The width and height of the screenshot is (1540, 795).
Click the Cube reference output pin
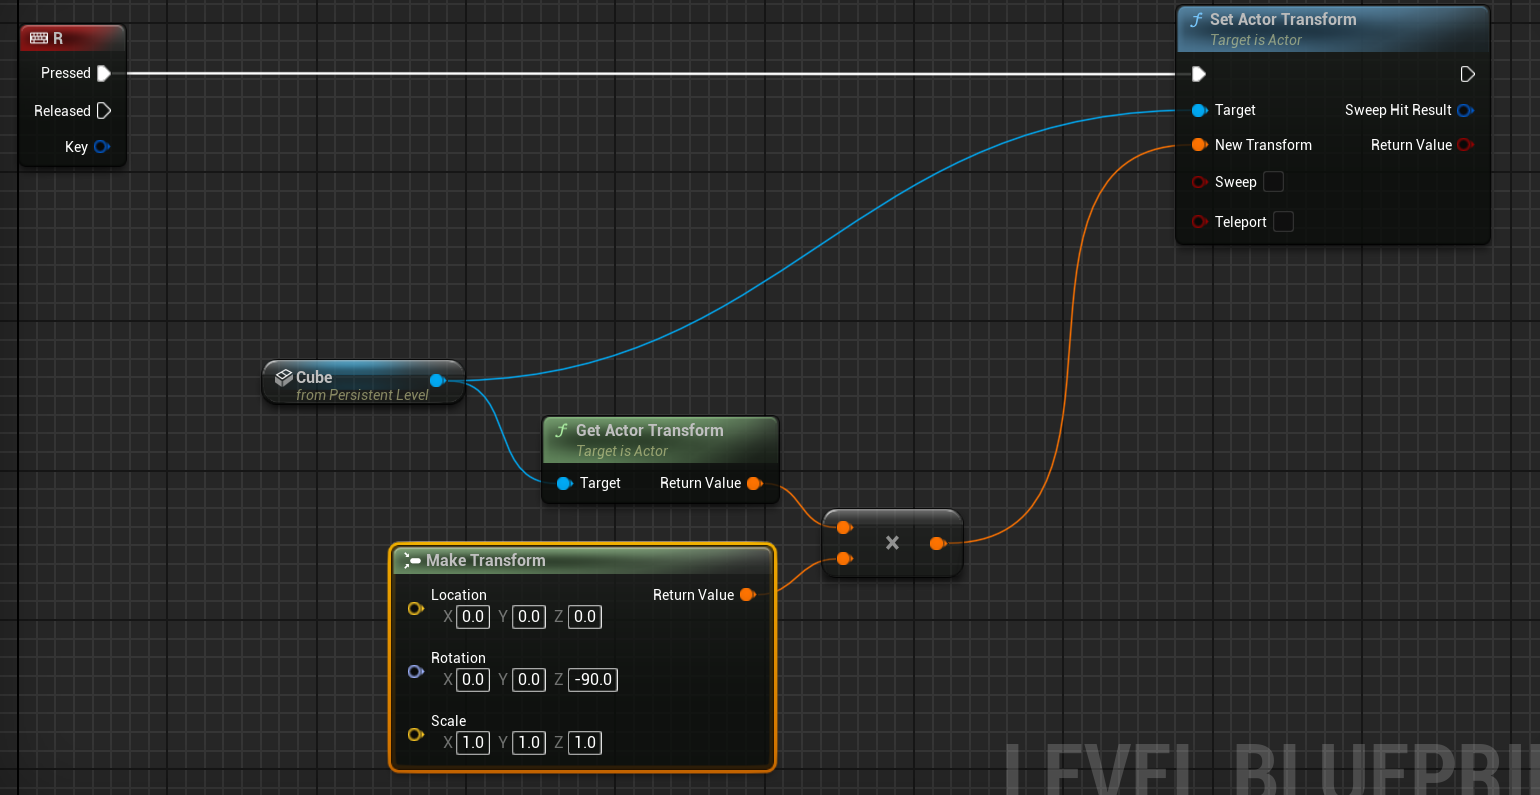tap(437, 380)
